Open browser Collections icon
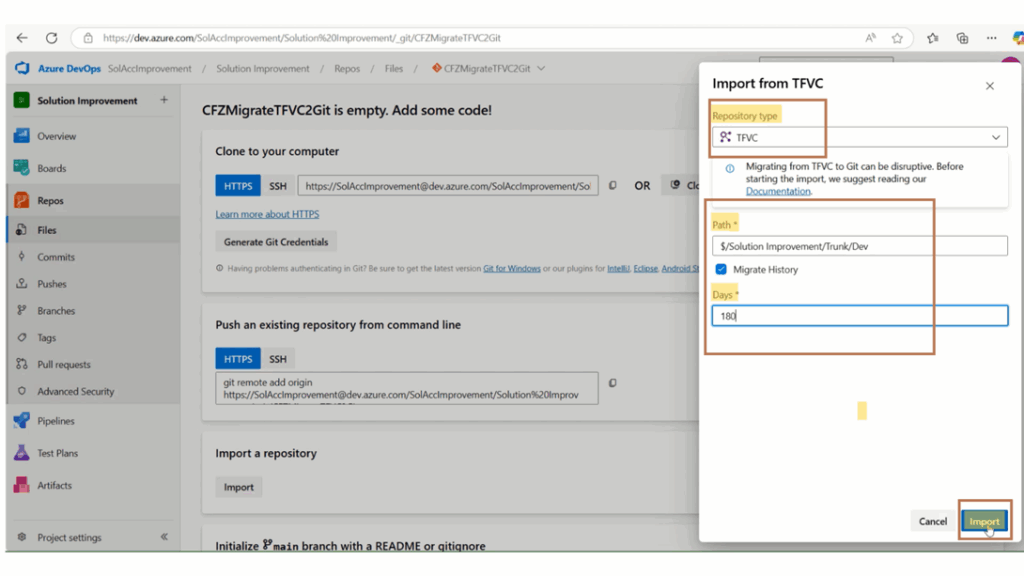The image size is (1024, 576). 963,38
